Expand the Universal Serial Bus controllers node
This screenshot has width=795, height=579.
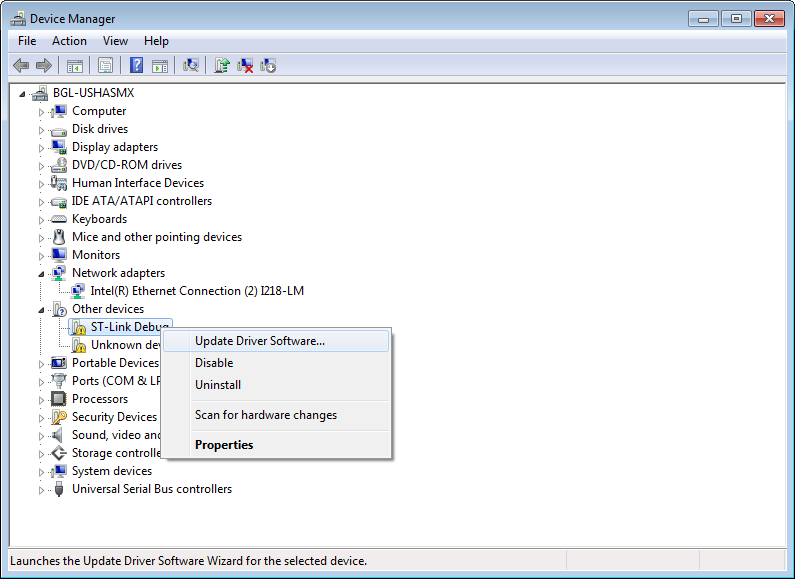[42, 490]
